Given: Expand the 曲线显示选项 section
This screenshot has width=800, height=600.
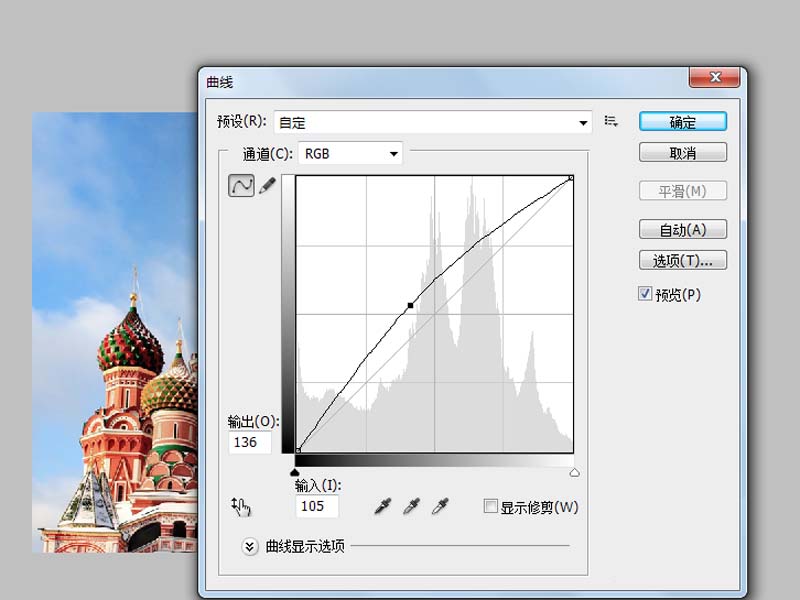Looking at the screenshot, I should 249,547.
